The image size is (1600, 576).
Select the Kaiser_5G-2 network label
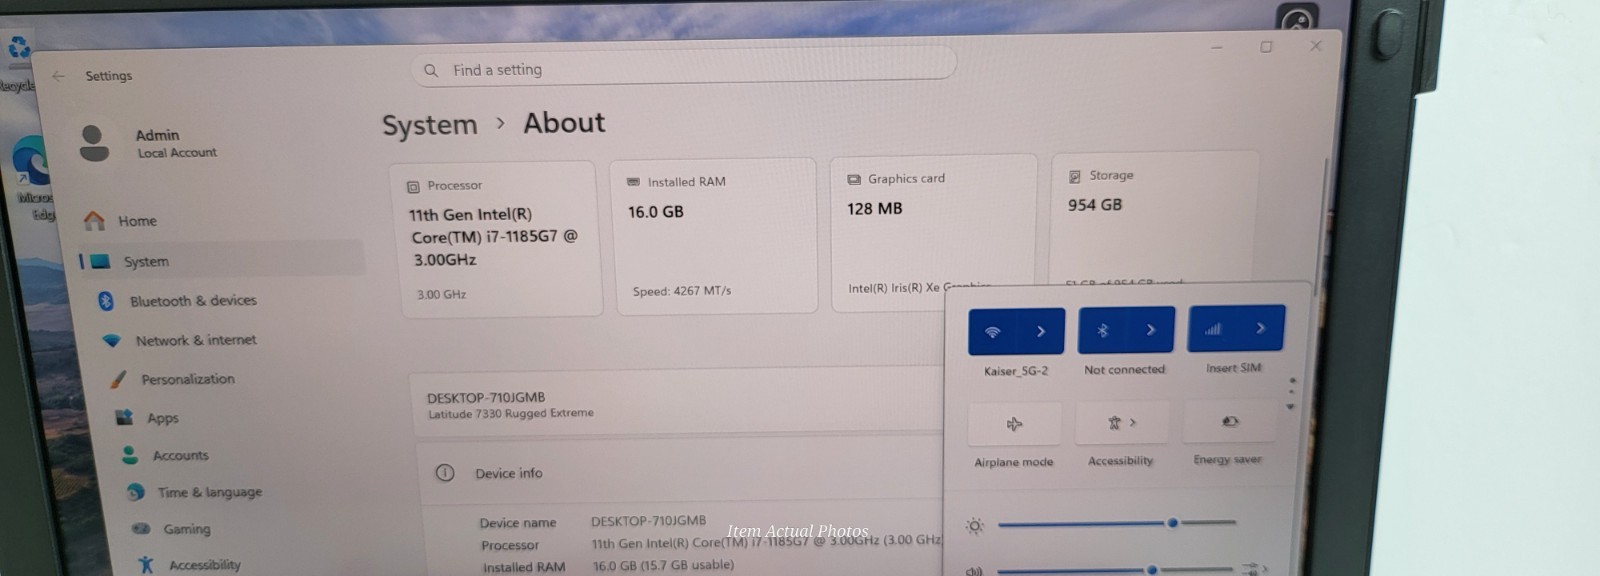(1016, 371)
